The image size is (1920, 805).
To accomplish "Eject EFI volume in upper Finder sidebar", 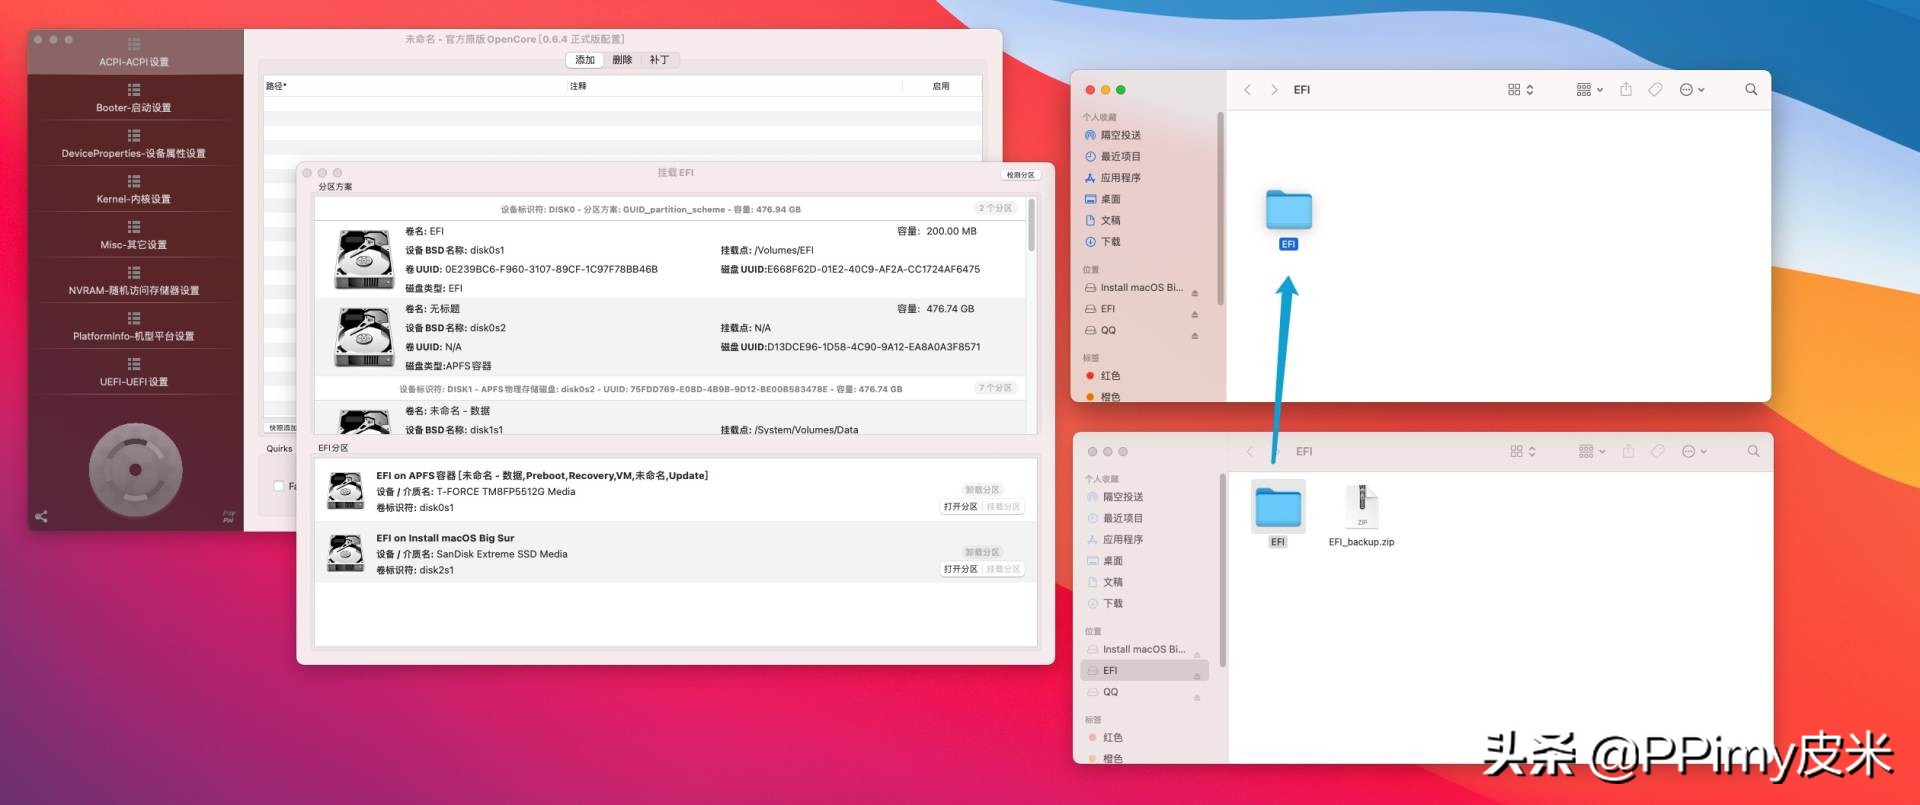I will 1195,314.
